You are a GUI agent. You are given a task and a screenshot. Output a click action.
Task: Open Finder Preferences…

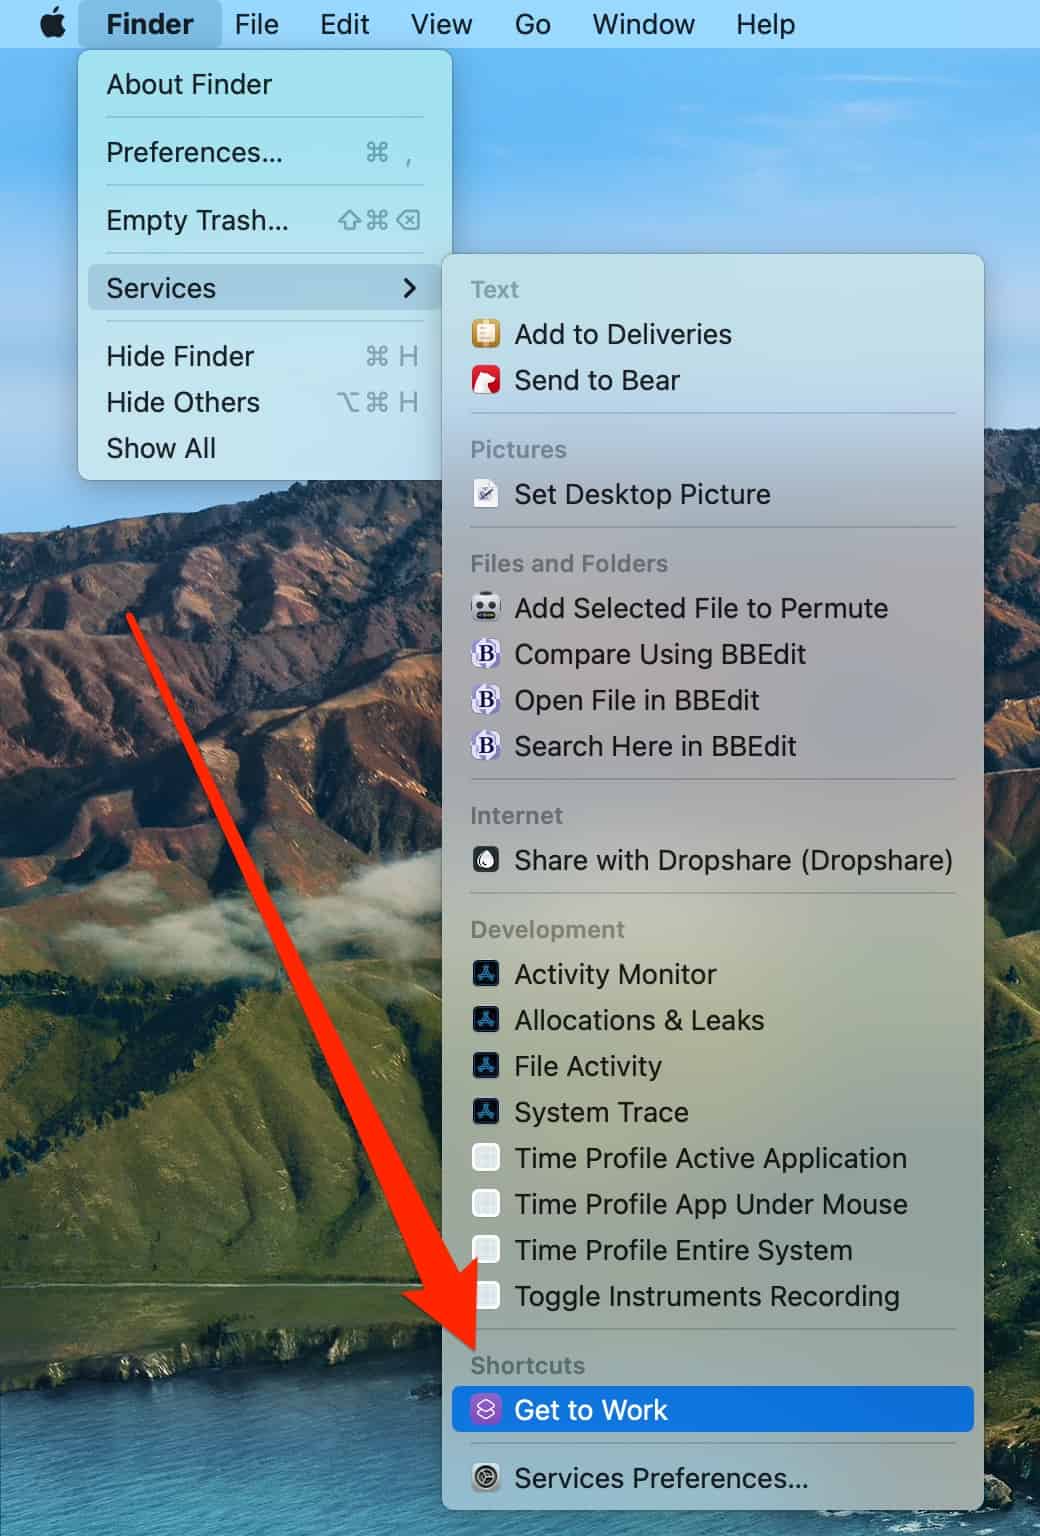[x=264, y=152]
